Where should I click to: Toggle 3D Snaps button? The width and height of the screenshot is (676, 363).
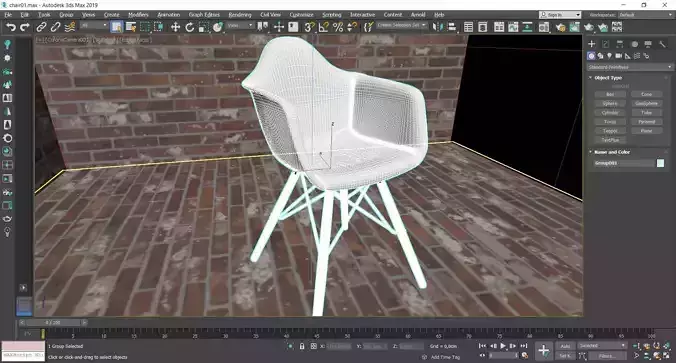pyautogui.click(x=309, y=27)
